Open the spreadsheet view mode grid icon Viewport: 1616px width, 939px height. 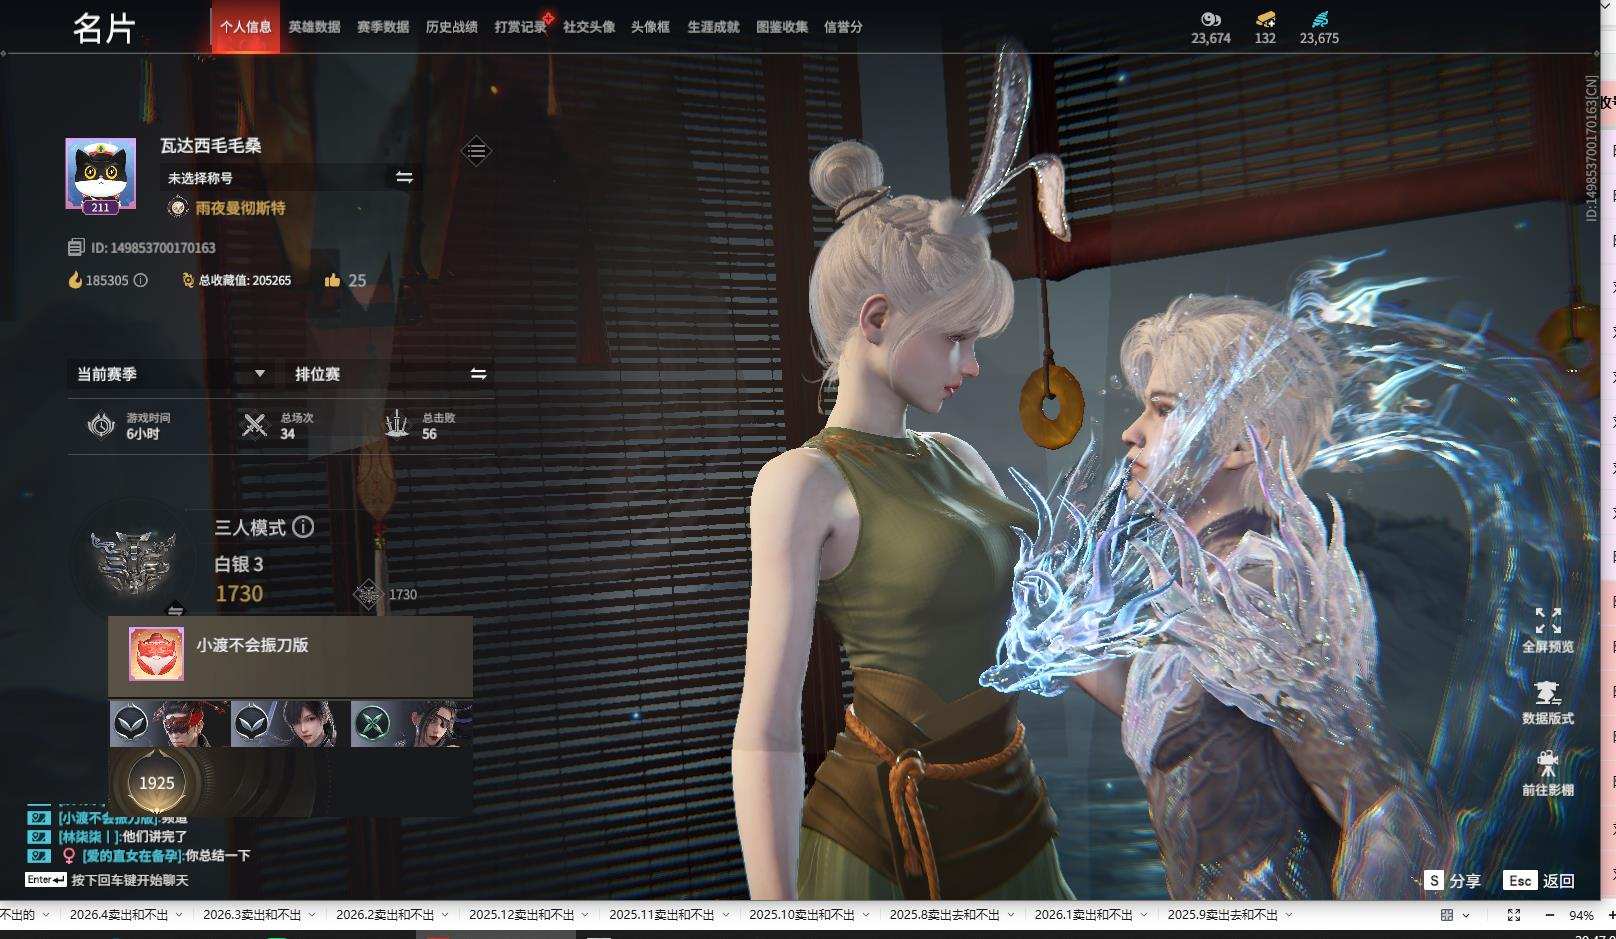1447,915
